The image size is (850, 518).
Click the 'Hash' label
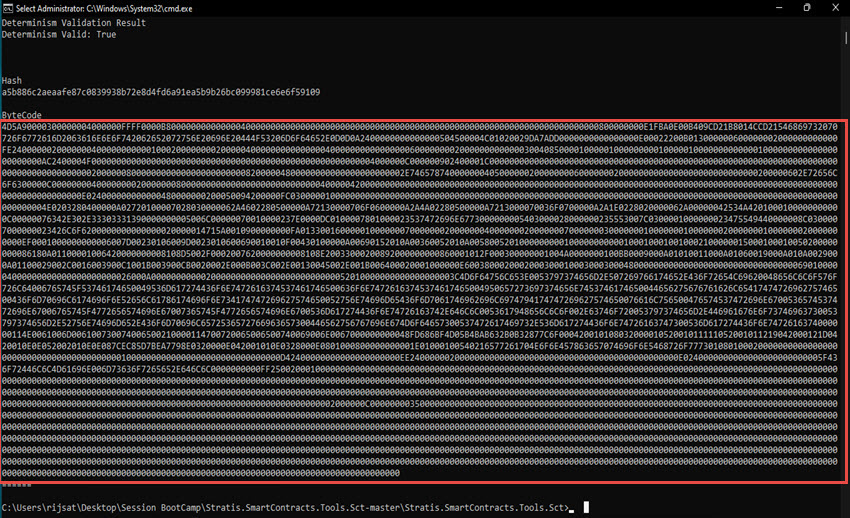(12, 80)
